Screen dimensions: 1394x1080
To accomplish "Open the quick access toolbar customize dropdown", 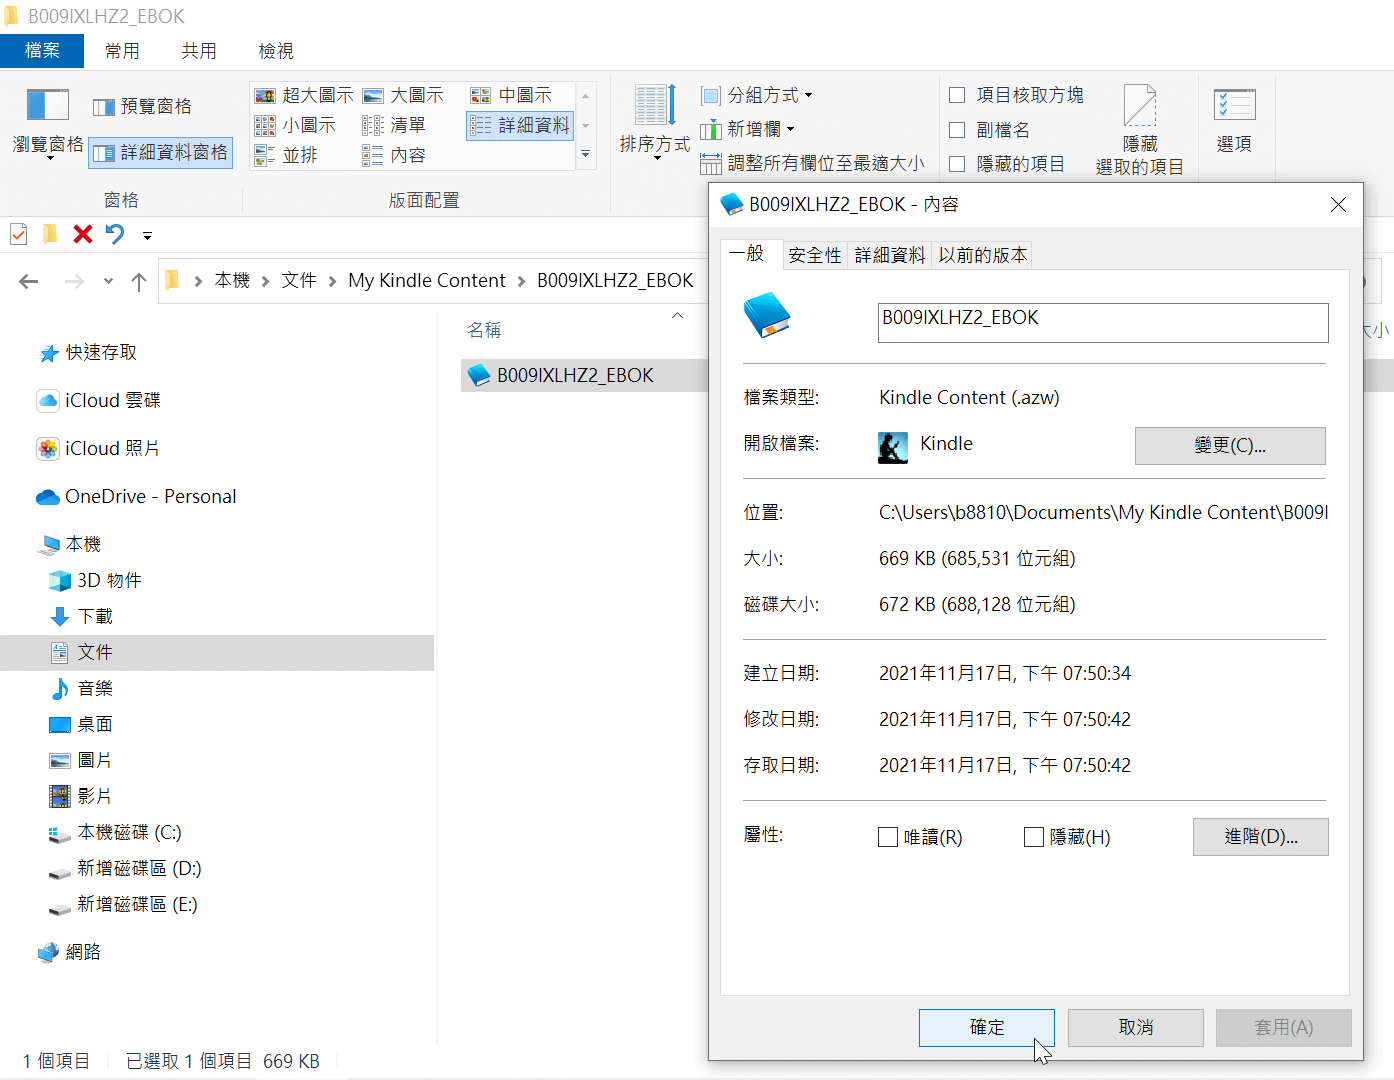I will [x=147, y=236].
